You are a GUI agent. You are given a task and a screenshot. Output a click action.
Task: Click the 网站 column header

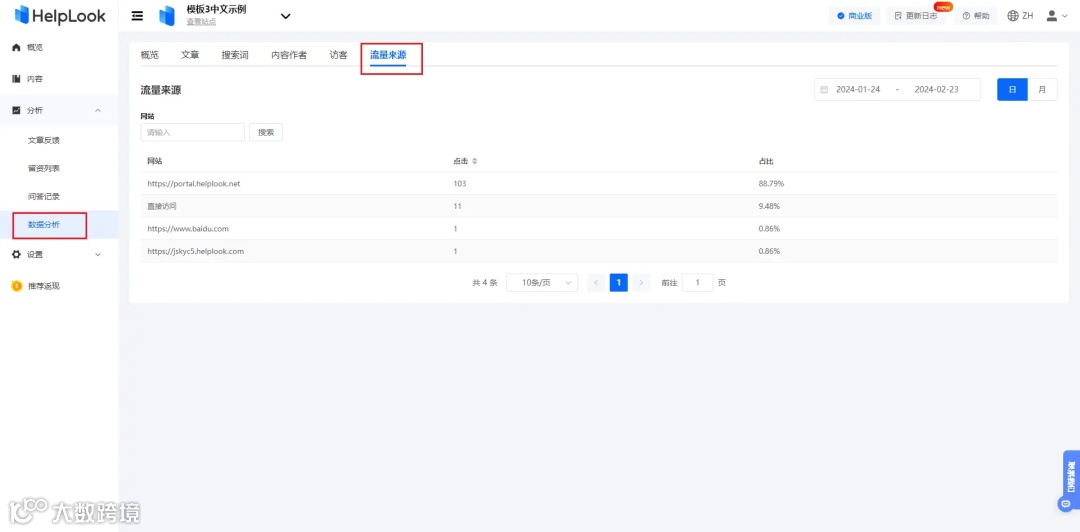pos(155,161)
